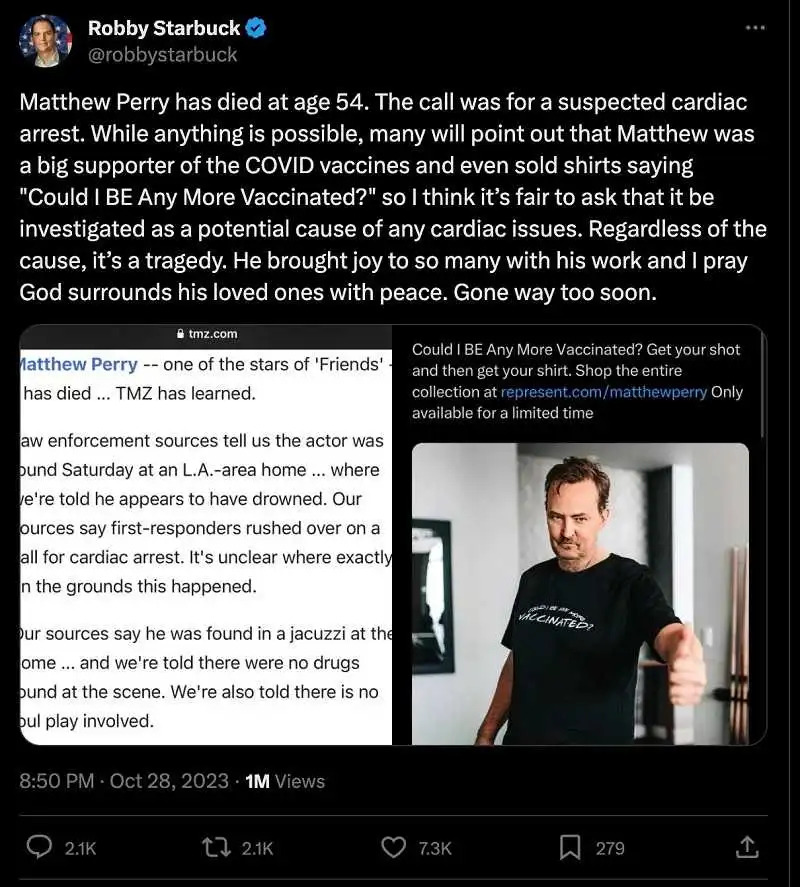This screenshot has height=887, width=800.
Task: Like the post with heart icon
Action: pyautogui.click(x=394, y=847)
